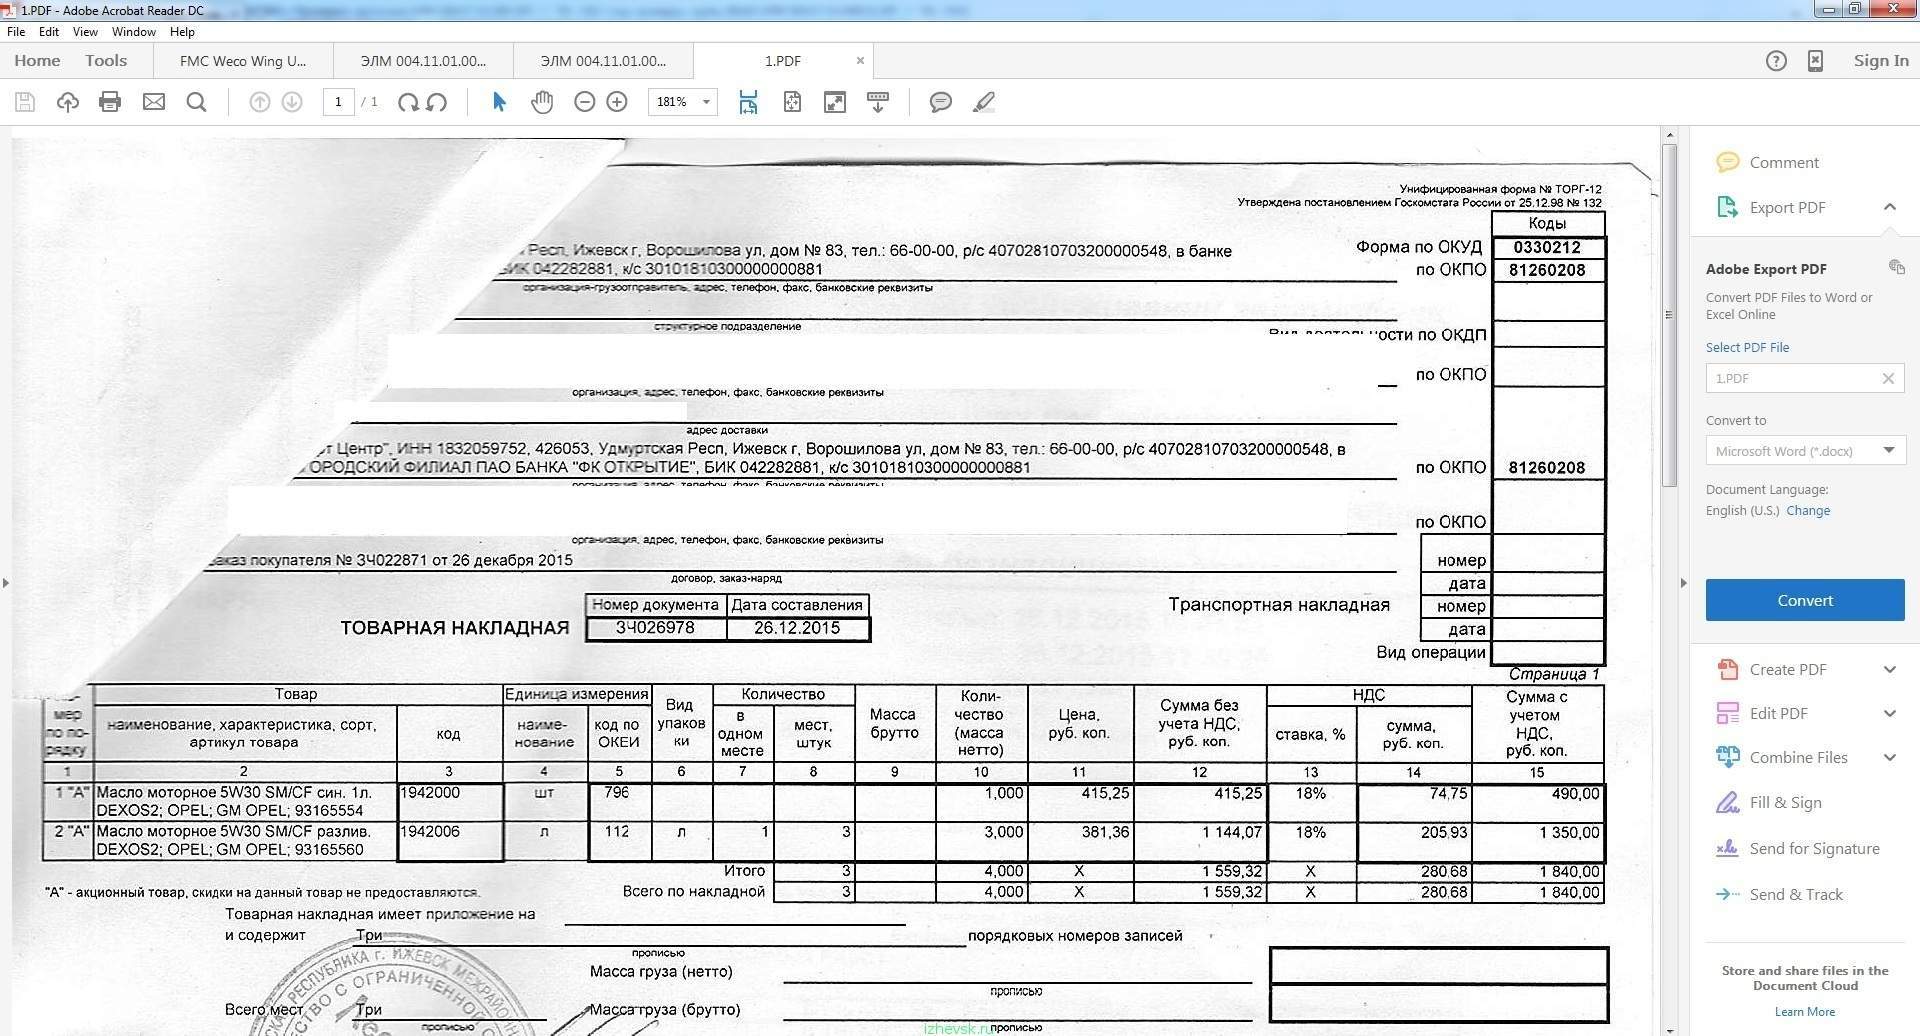Click the mobile link icon near Sign In

(1815, 61)
